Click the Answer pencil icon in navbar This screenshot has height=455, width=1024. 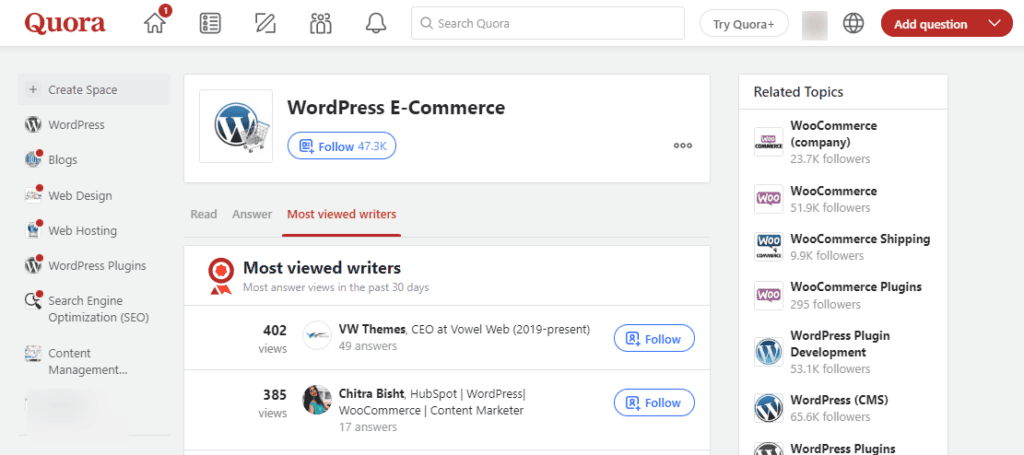coord(265,23)
